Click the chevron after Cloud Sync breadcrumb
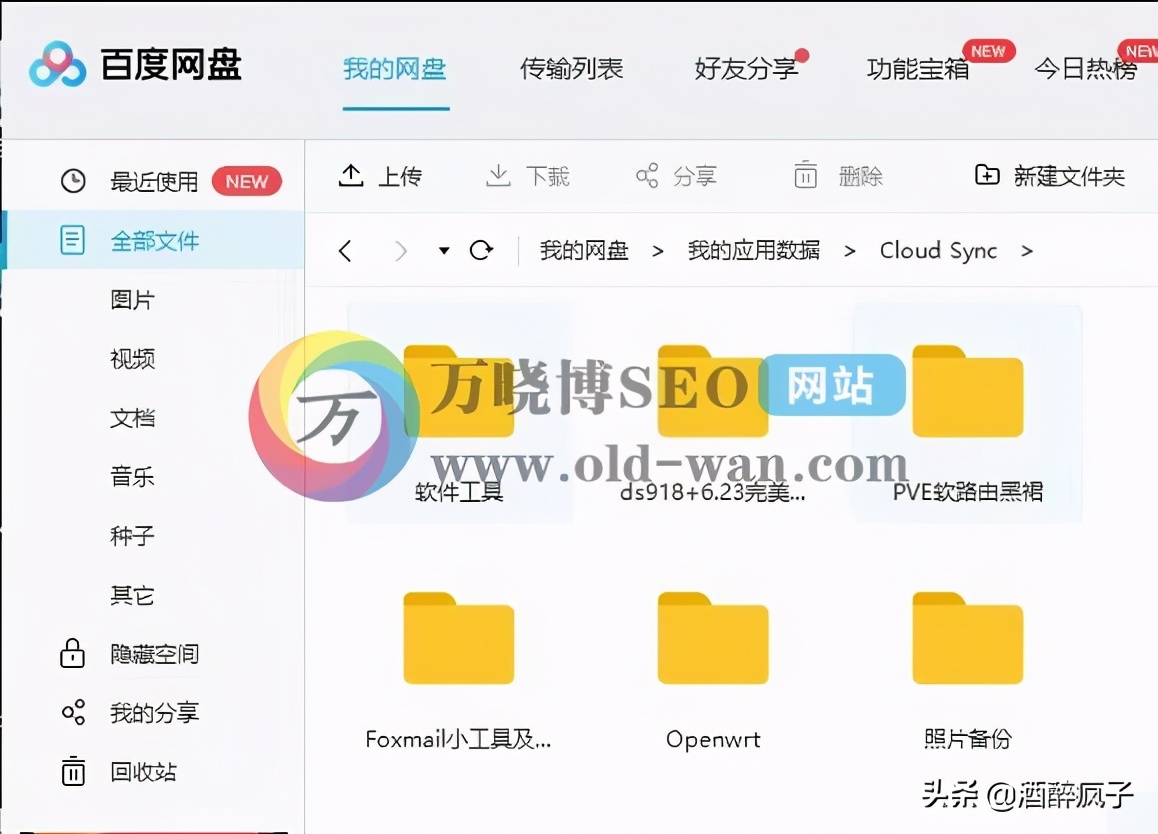The image size is (1158, 834). (x=1027, y=250)
